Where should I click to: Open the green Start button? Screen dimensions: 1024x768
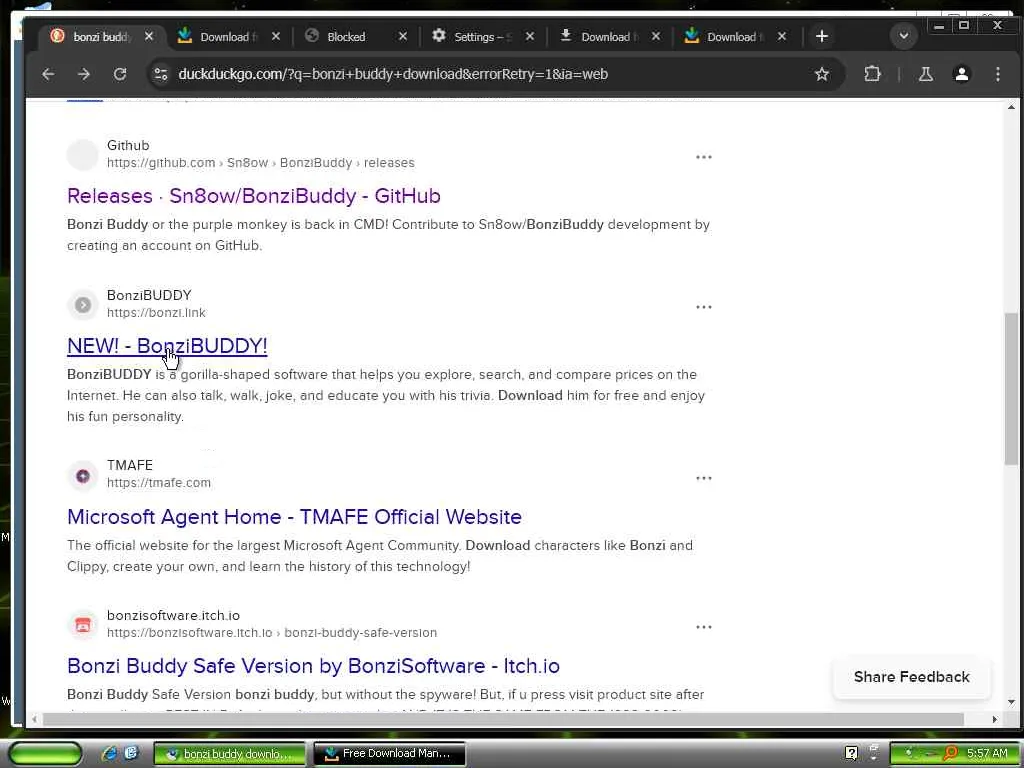(45, 754)
